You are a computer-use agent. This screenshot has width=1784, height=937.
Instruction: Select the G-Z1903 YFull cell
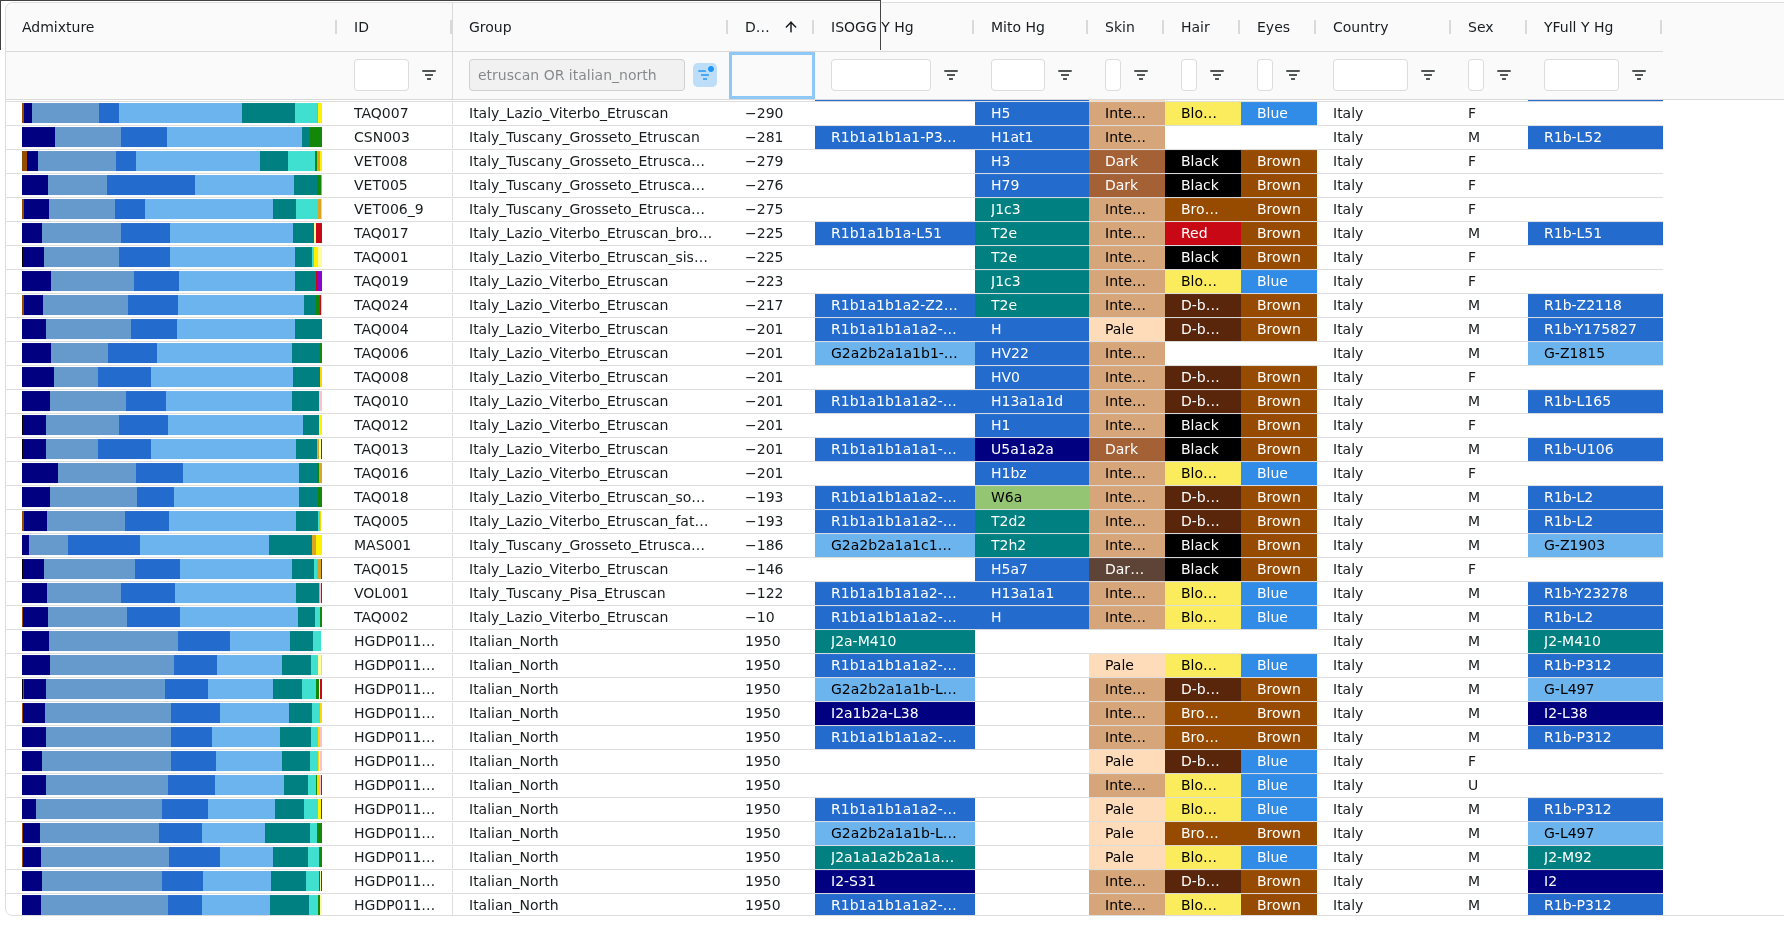tap(1595, 545)
